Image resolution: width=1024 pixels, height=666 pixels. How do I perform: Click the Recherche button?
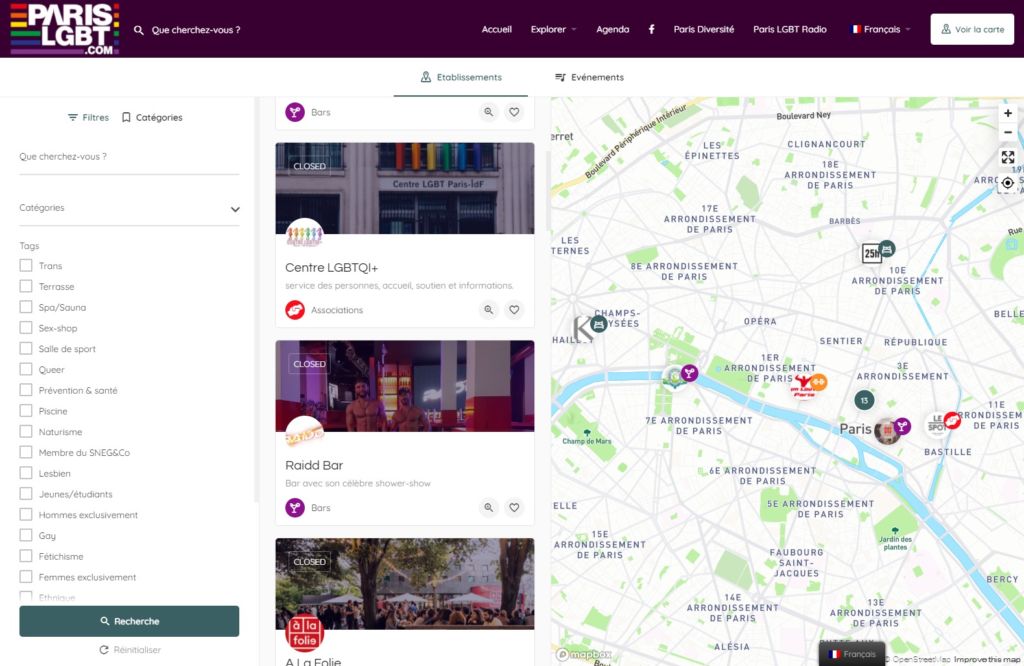coord(129,621)
